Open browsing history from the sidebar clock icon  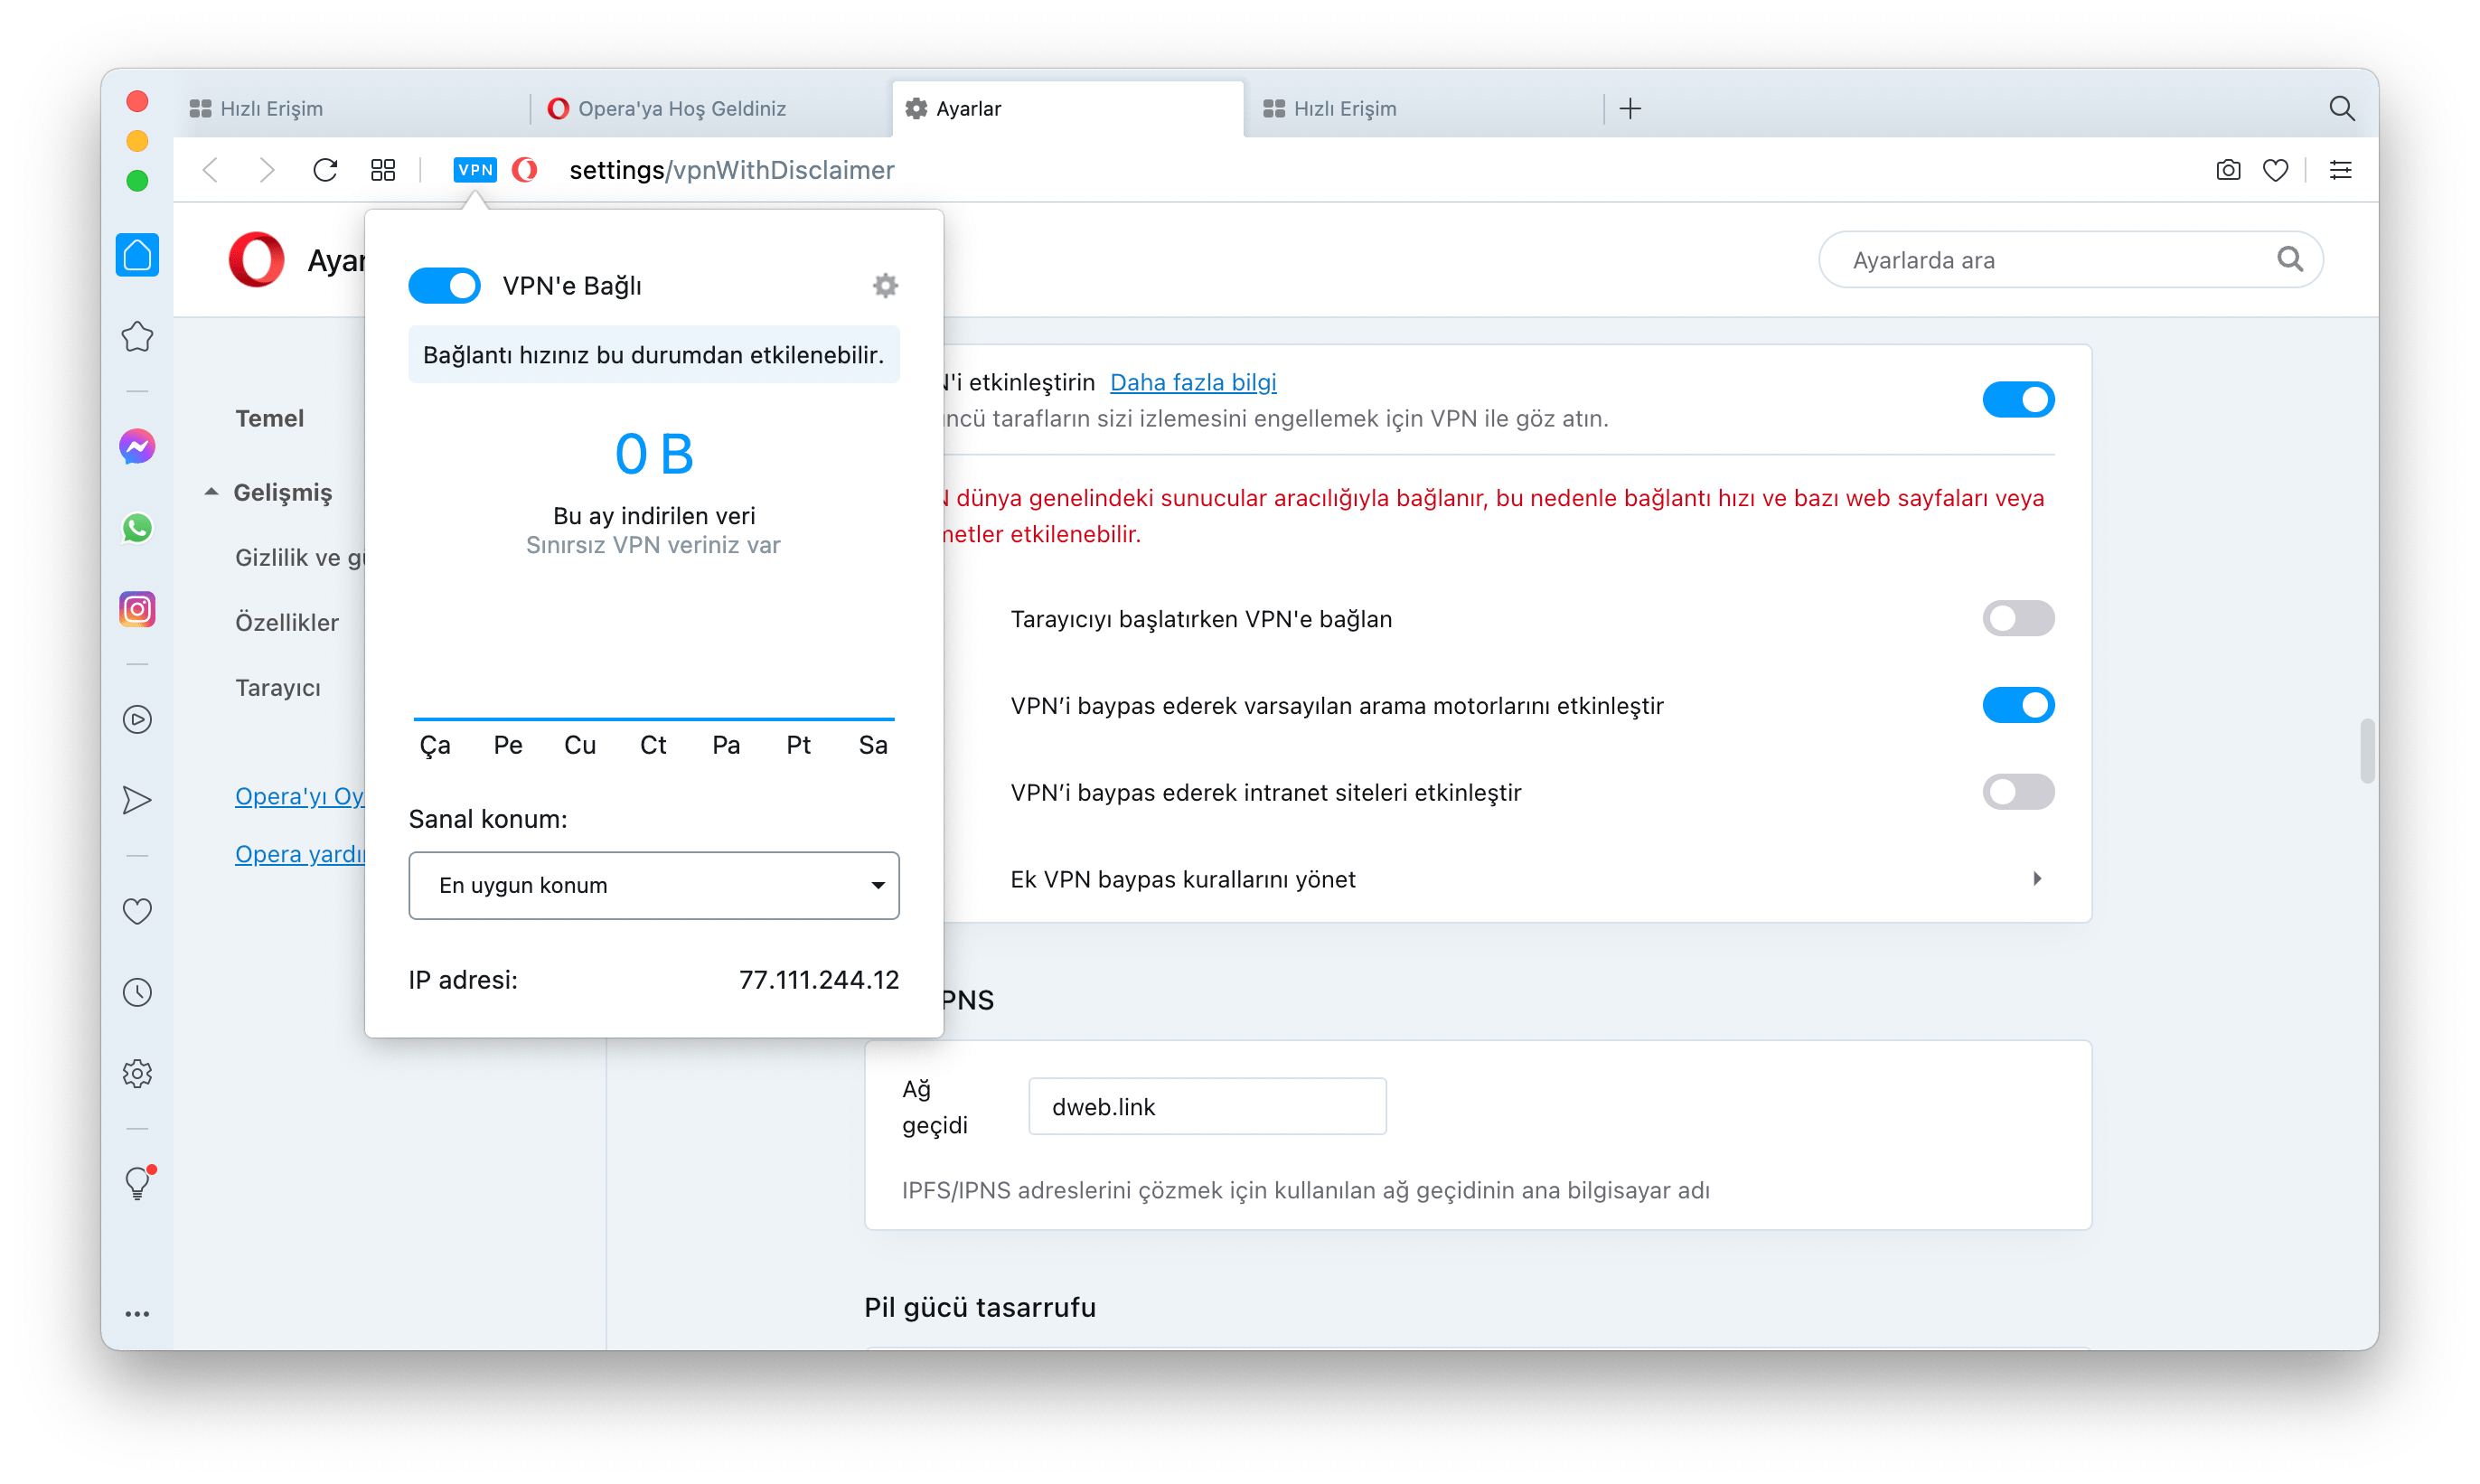(137, 991)
